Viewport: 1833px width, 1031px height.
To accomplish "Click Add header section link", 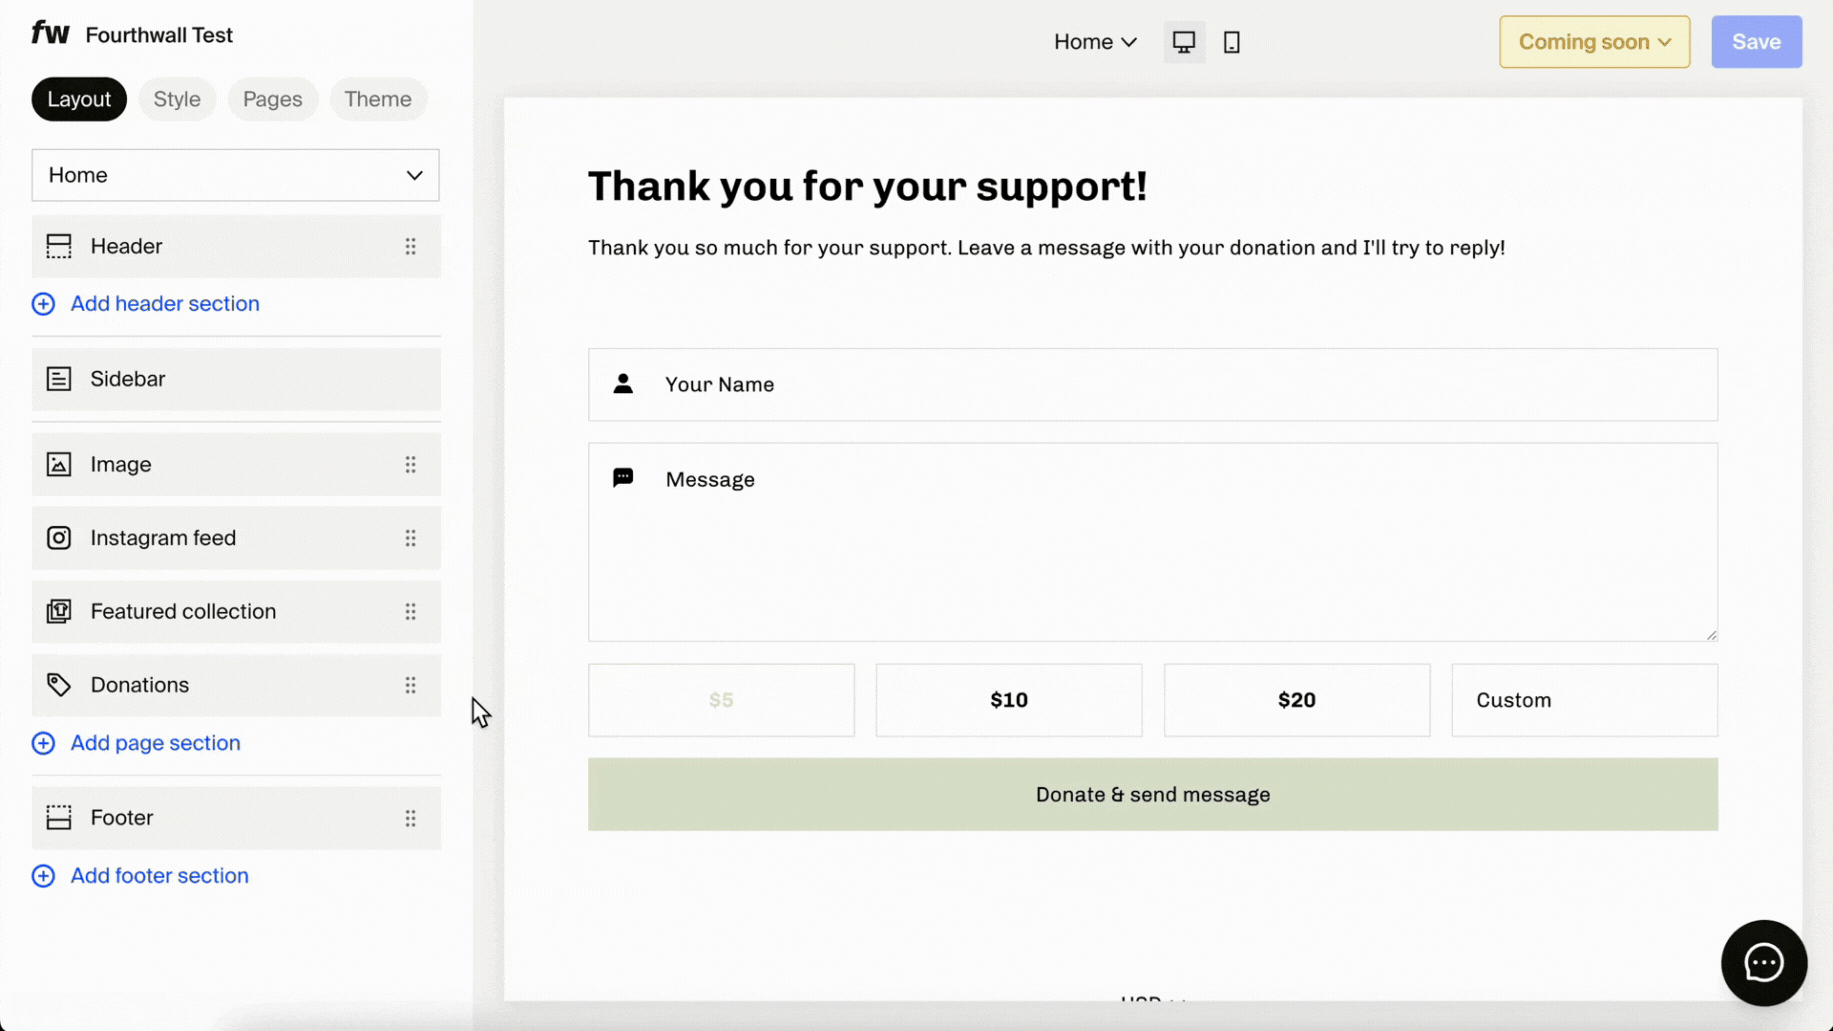I will pyautogui.click(x=165, y=304).
